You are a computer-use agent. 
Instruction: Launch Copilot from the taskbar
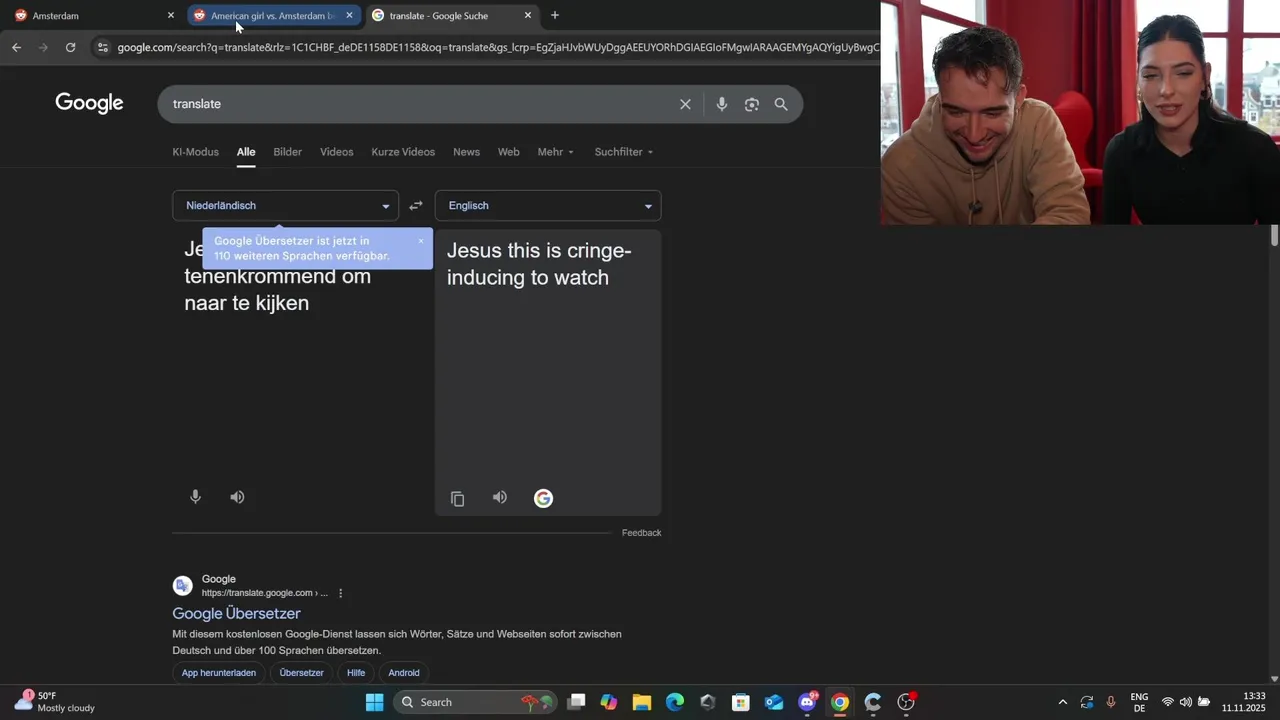[x=609, y=702]
